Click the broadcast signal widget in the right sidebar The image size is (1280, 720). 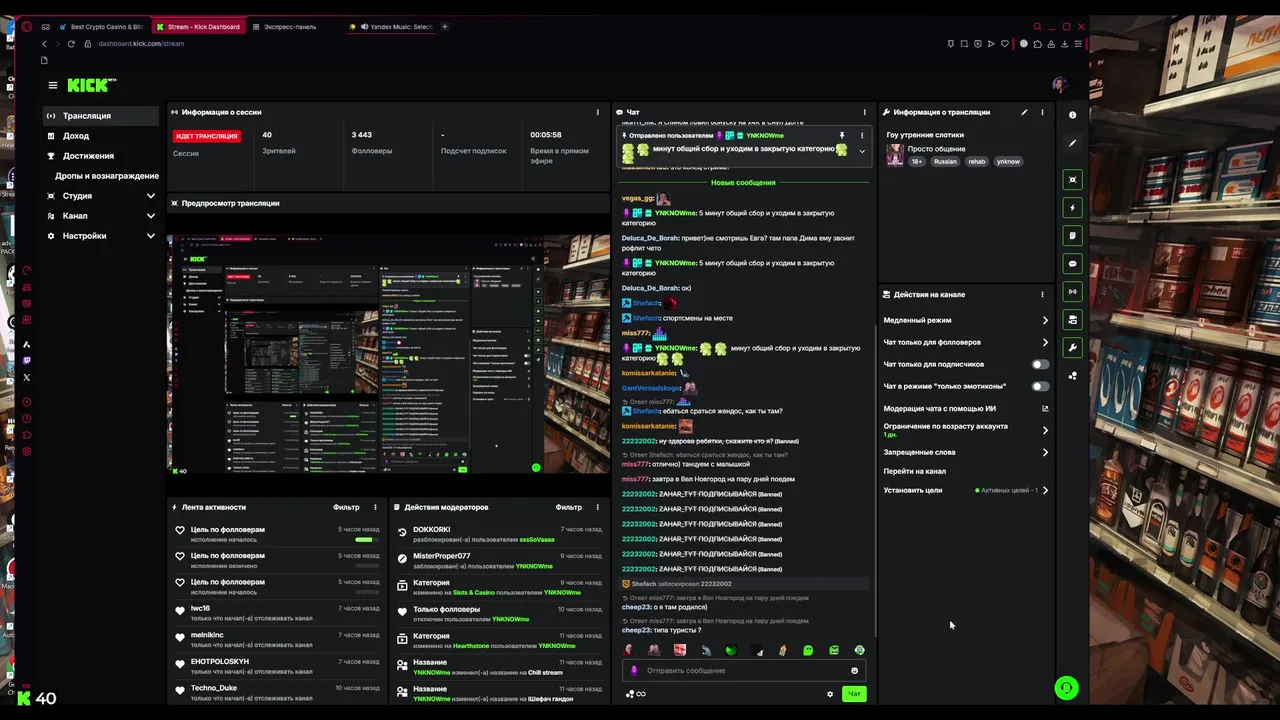[x=1072, y=292]
